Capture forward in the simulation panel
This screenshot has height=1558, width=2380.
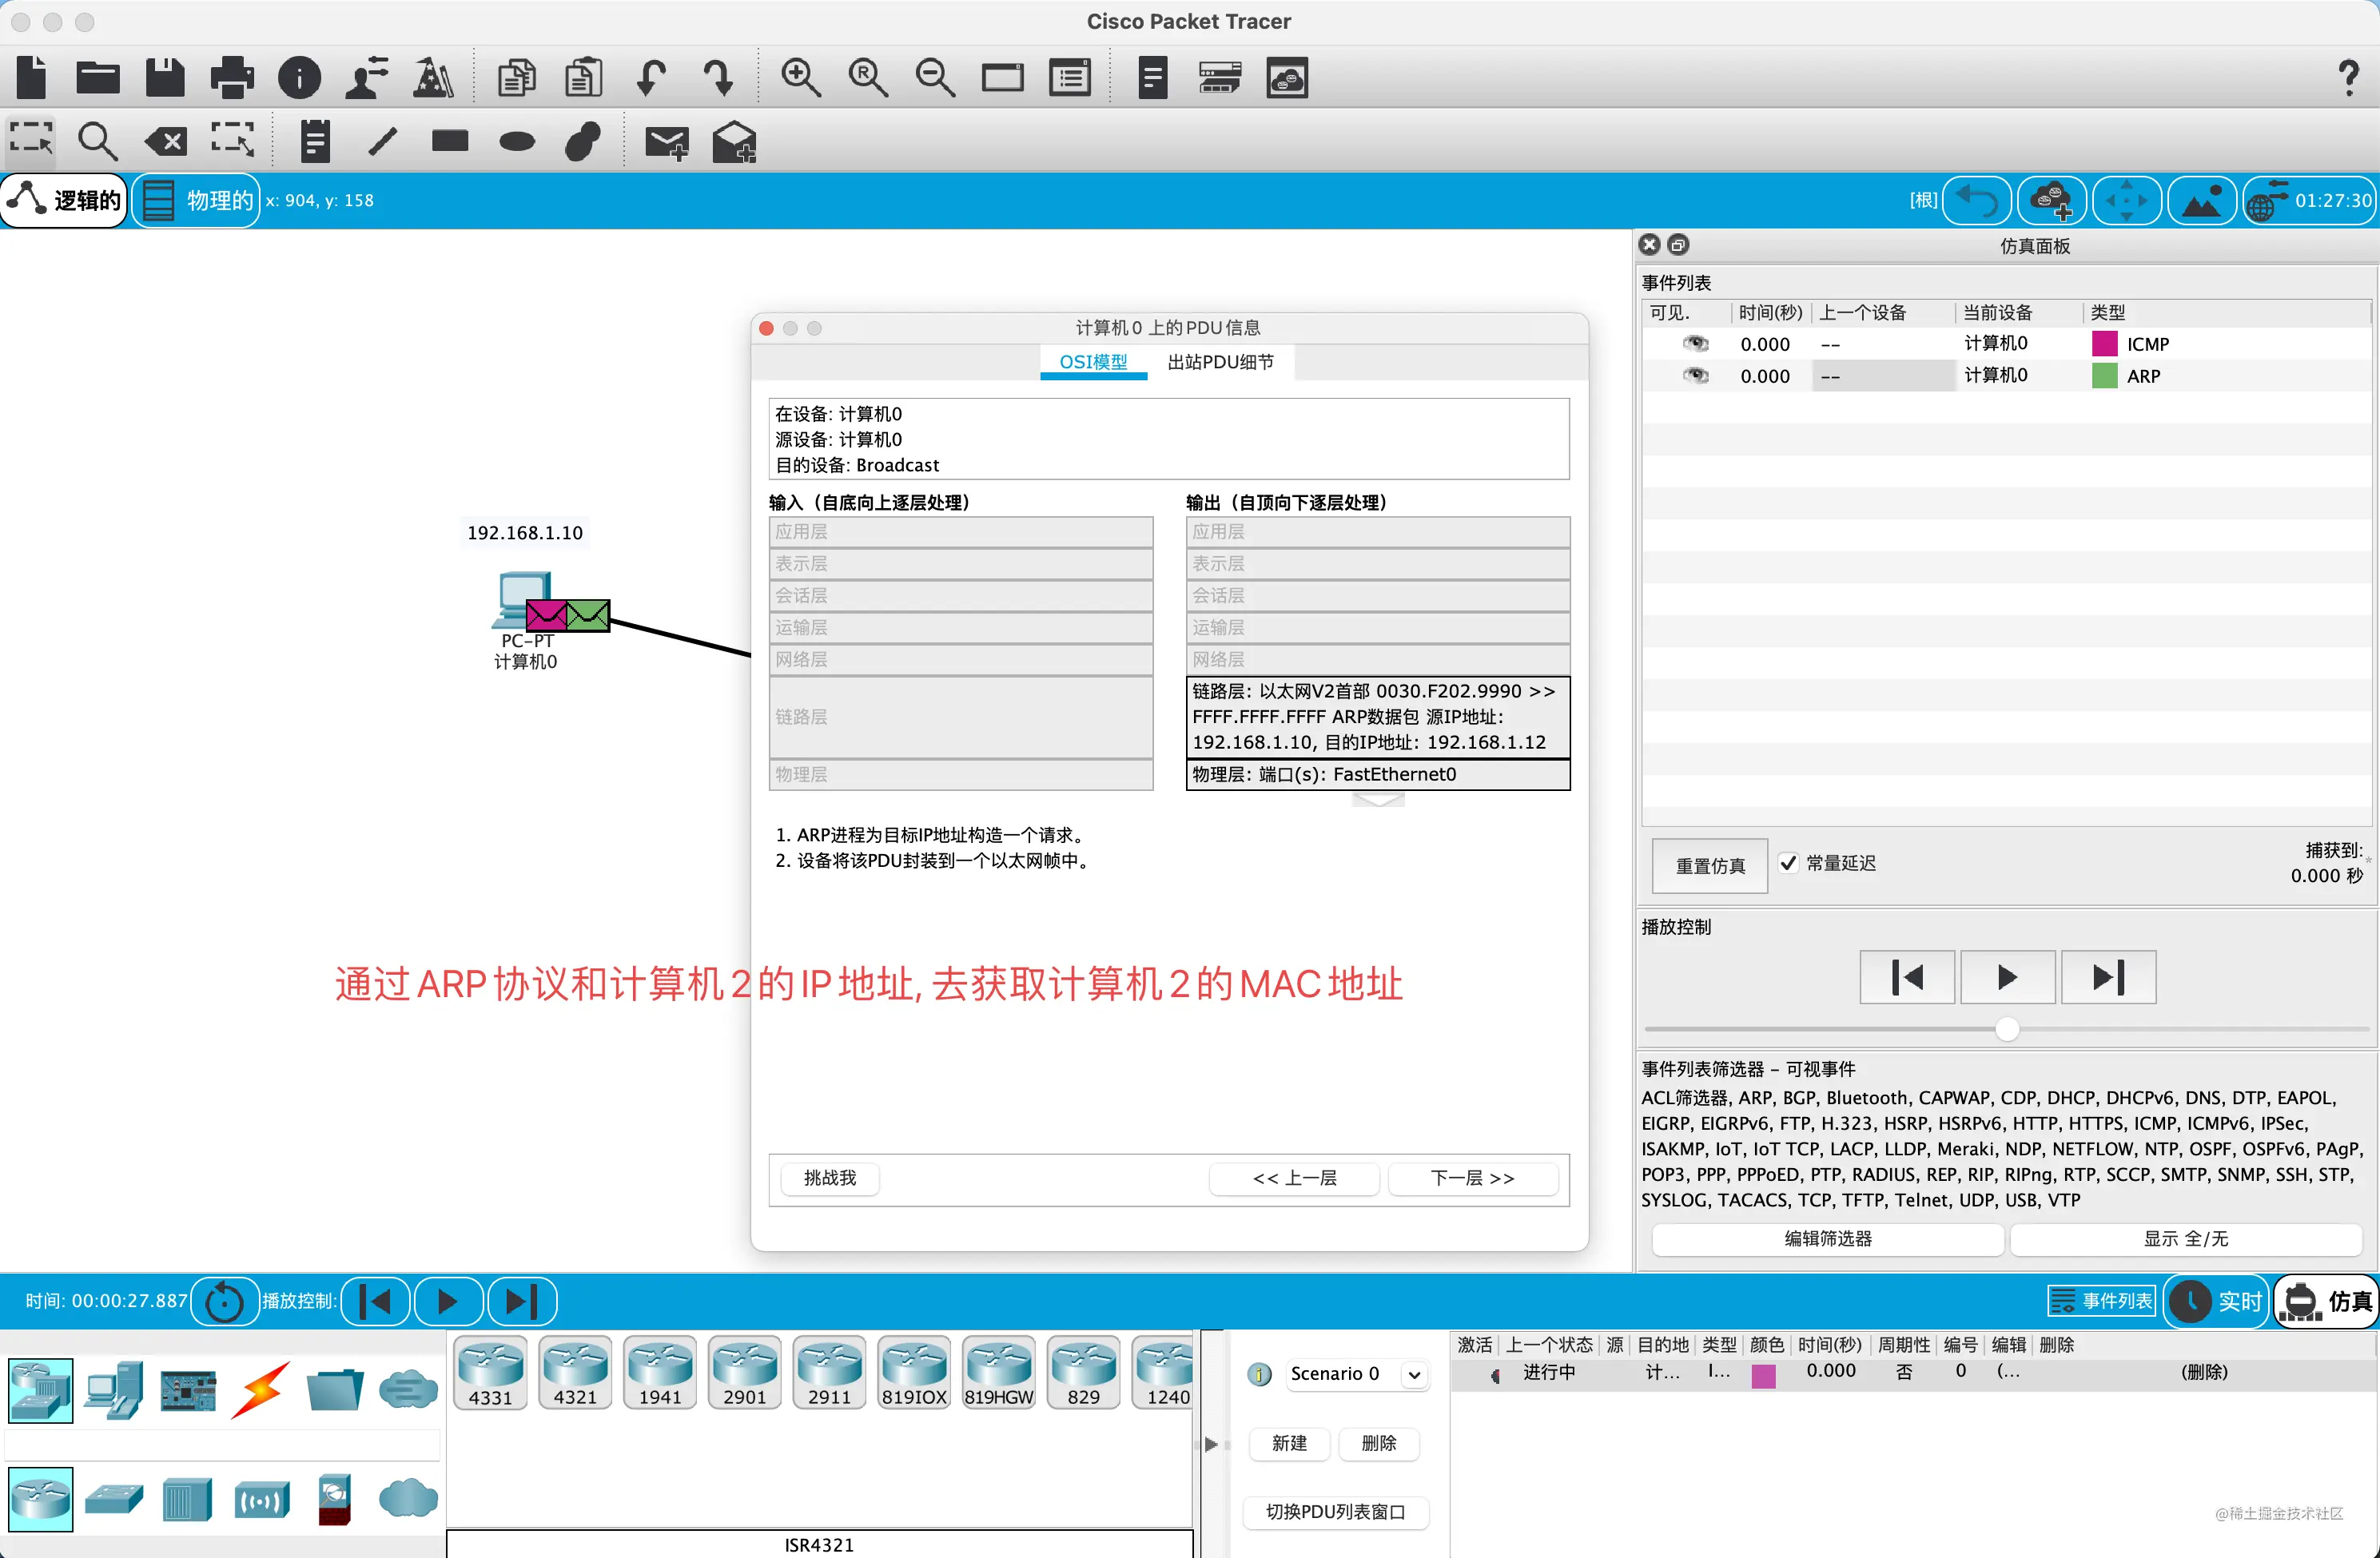(x=2108, y=977)
